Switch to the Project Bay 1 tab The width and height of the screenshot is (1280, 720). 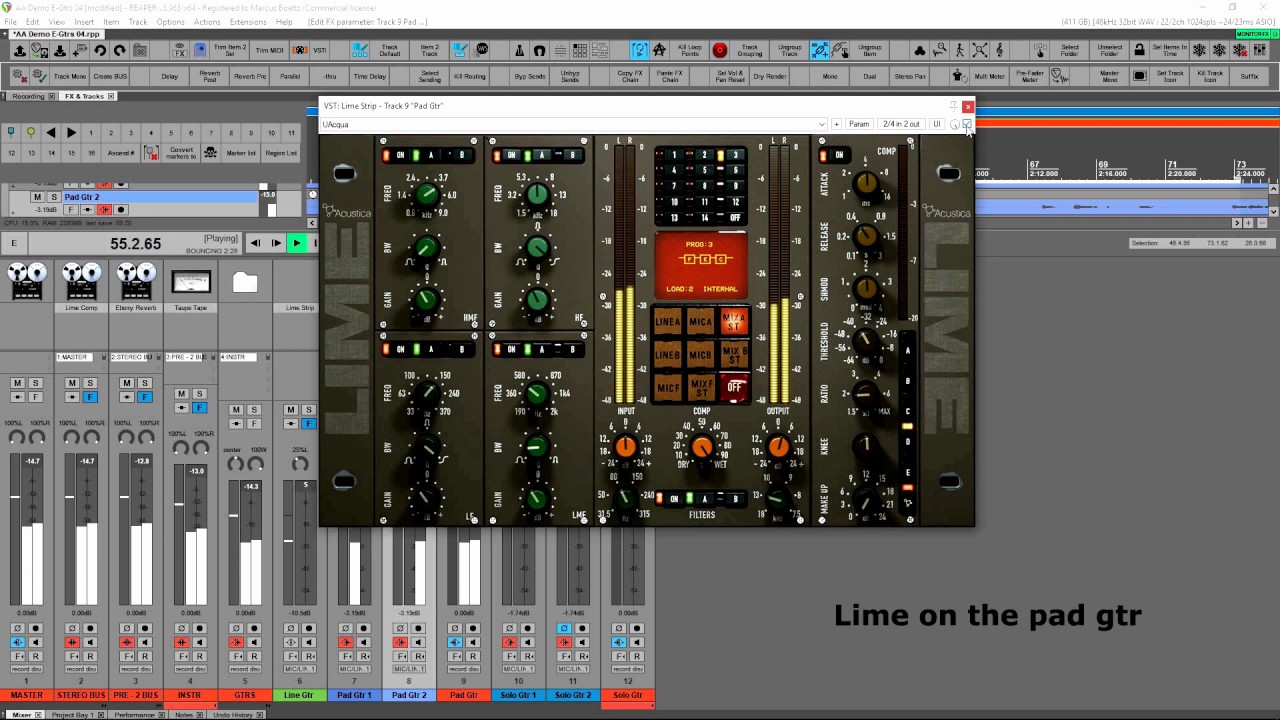click(75, 715)
